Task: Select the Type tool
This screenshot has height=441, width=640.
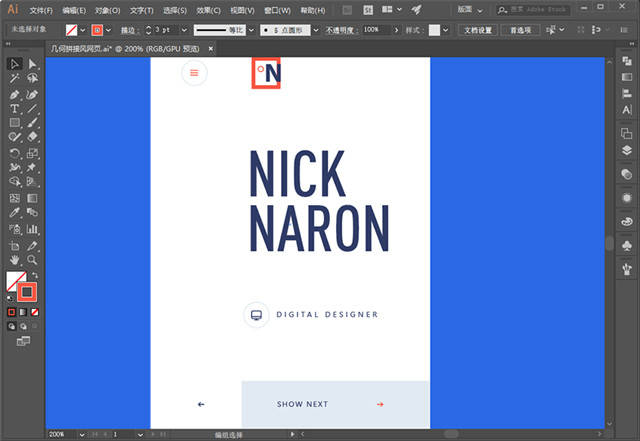Action: pyautogui.click(x=15, y=108)
